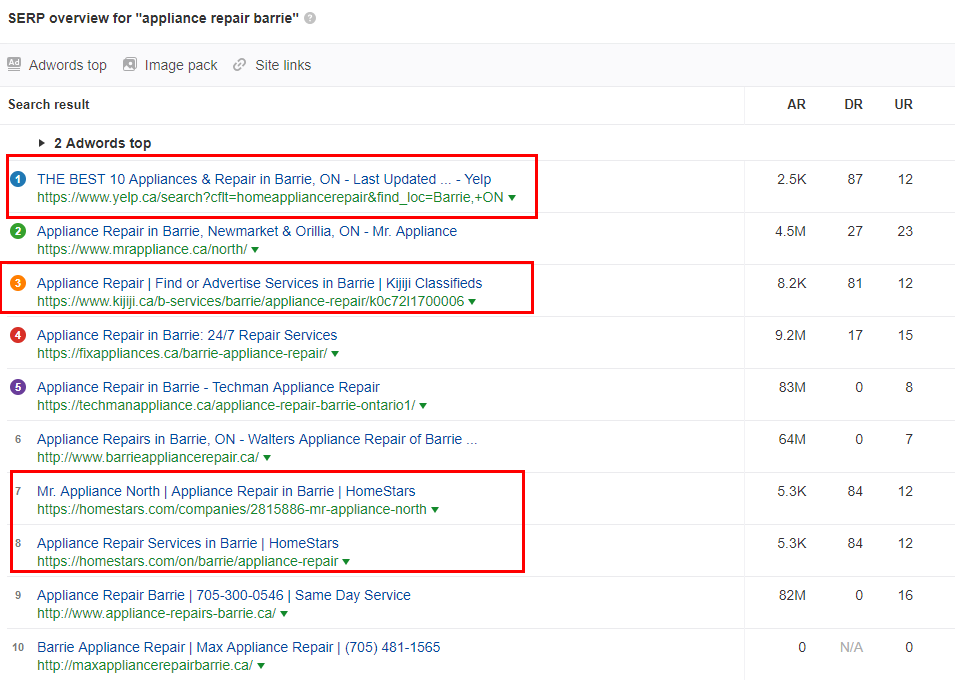Click the barrieappliancerepair.ca URL
This screenshot has width=955, height=688.
148,457
